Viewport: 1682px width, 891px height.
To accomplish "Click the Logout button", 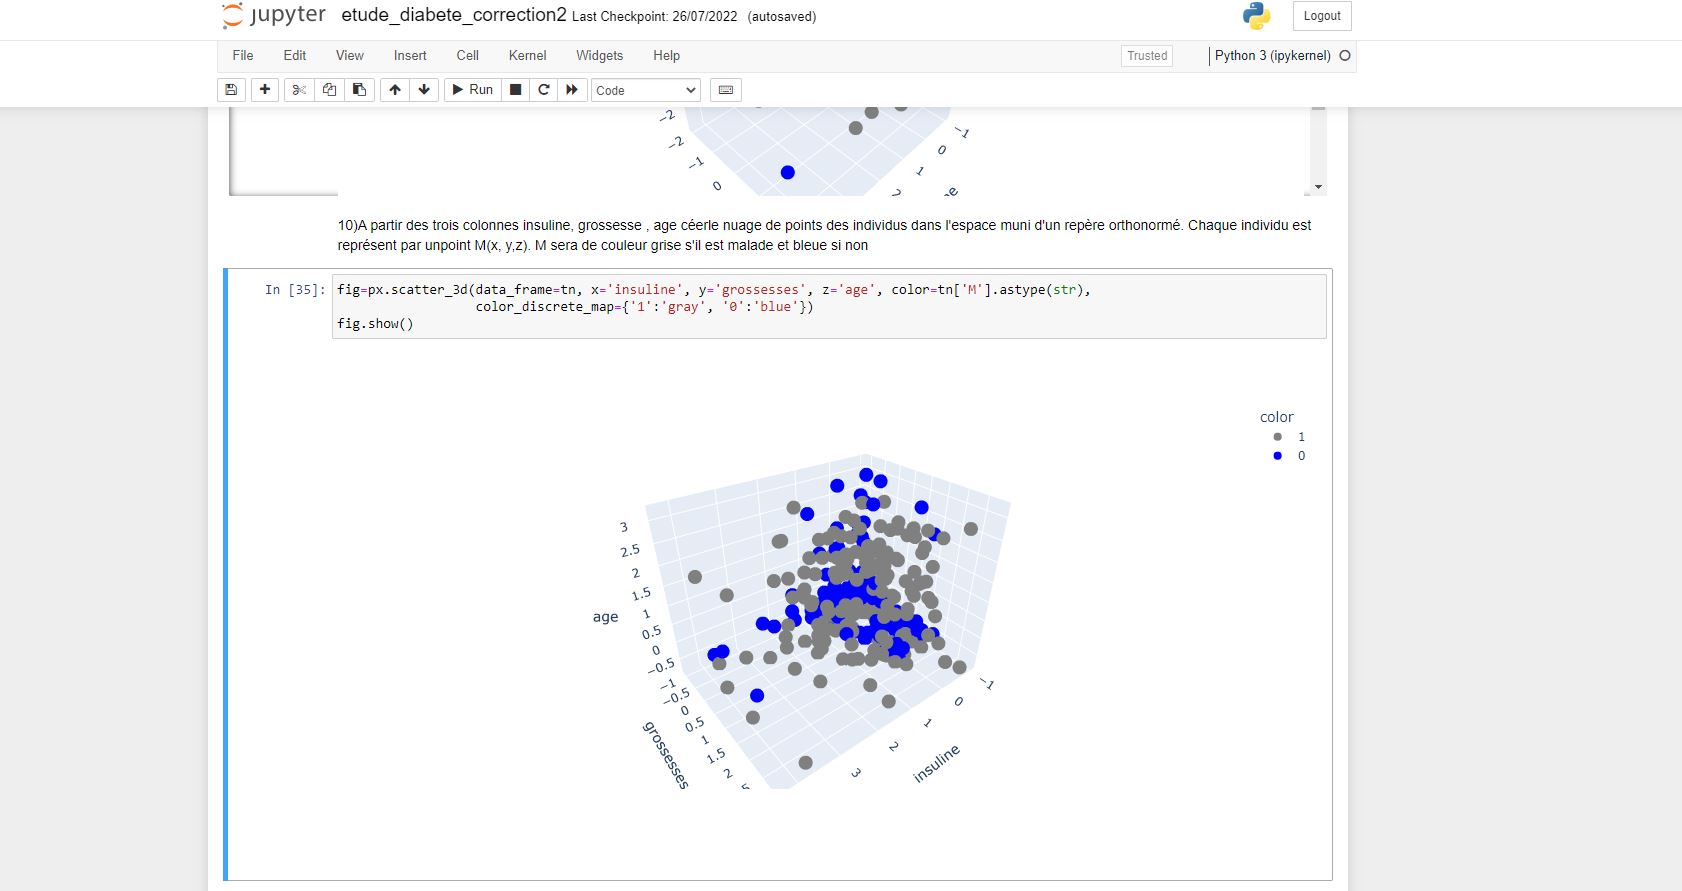I will [1322, 16].
